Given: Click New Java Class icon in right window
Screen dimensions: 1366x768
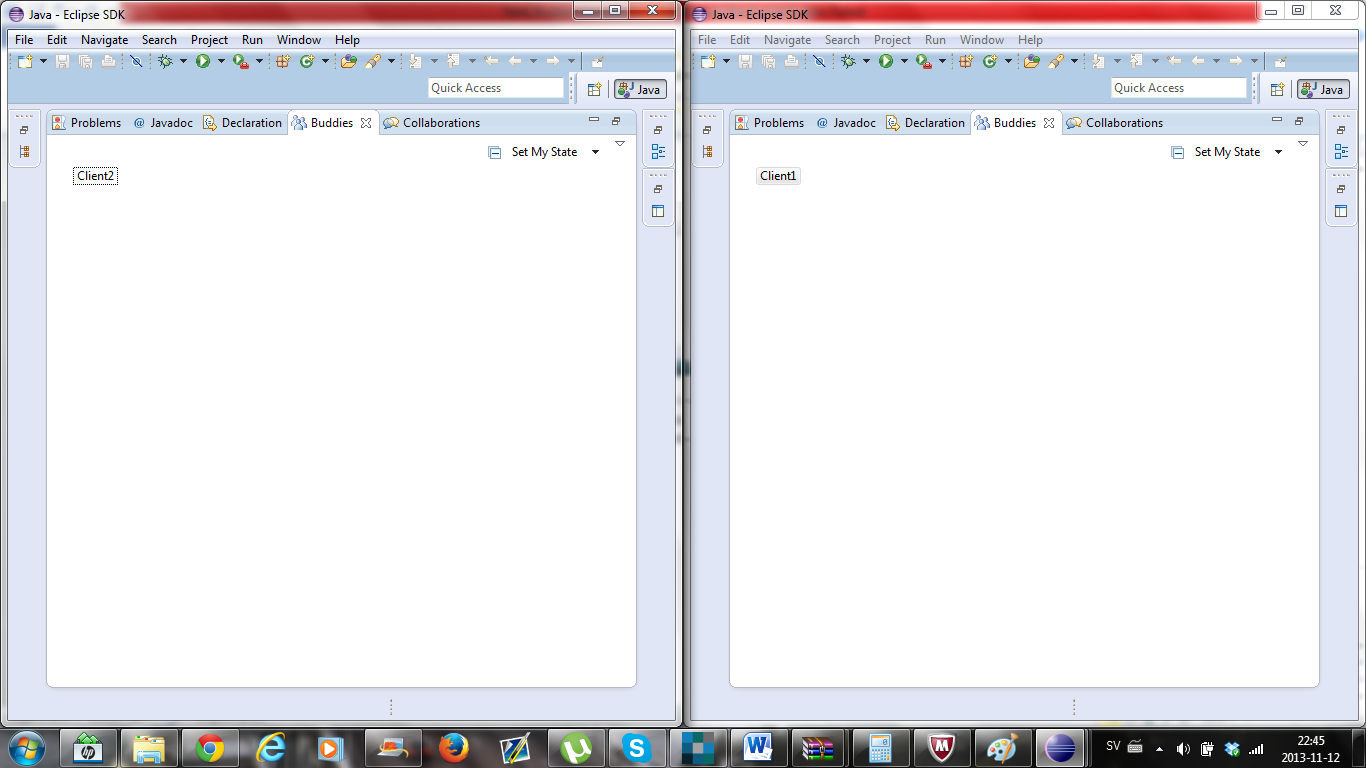Looking at the screenshot, I should (x=990, y=61).
